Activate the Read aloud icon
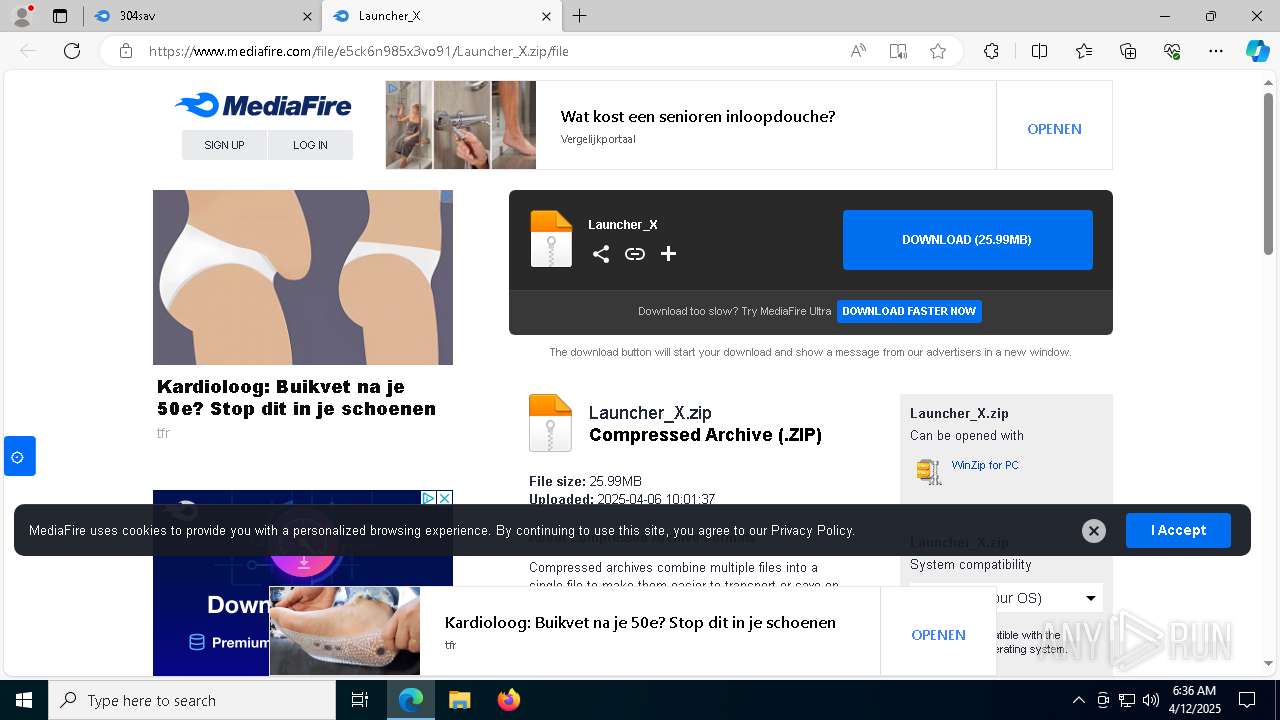Viewport: 1280px width, 720px height. (858, 51)
